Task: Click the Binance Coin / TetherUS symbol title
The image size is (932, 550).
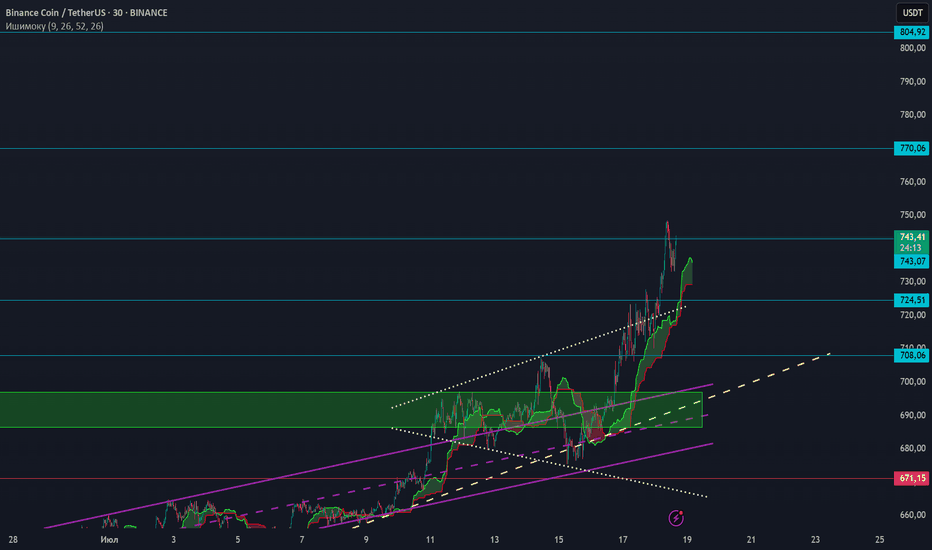Action: click(86, 12)
